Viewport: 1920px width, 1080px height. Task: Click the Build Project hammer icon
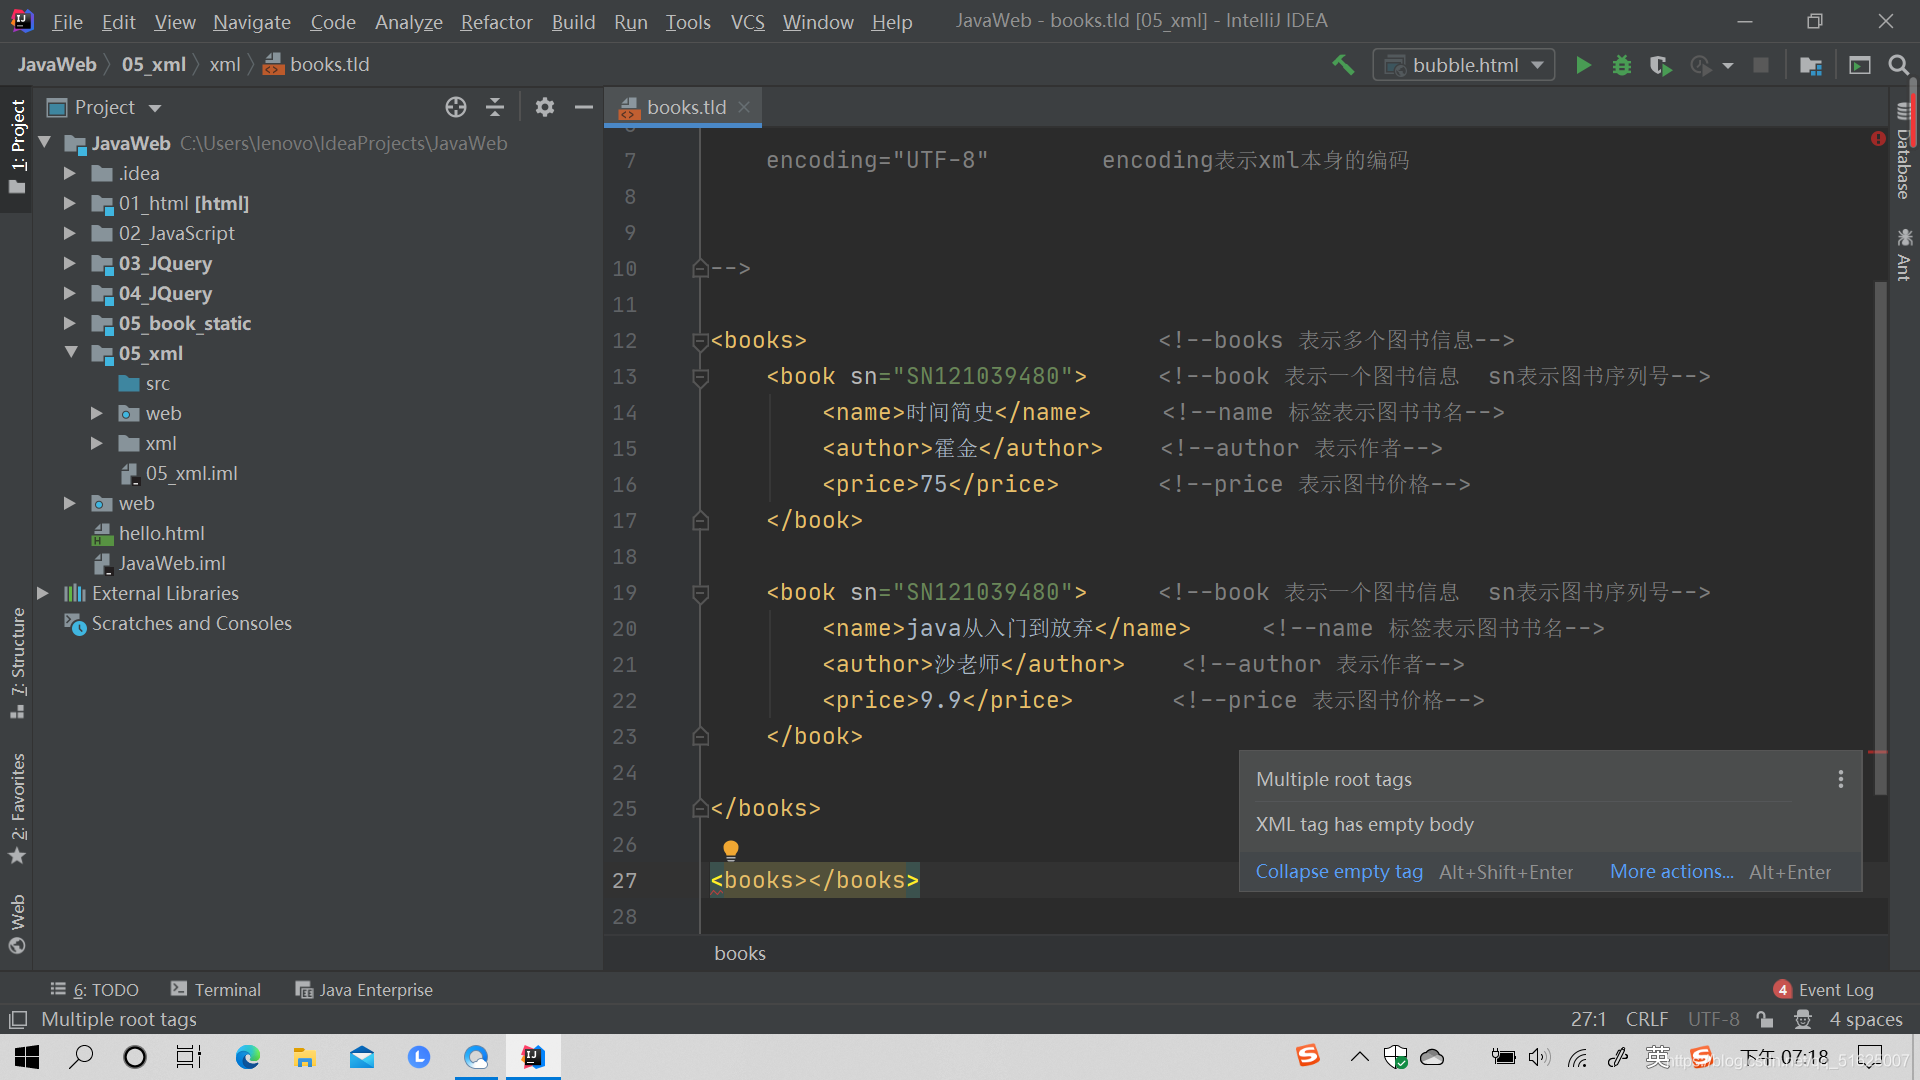coord(1343,65)
